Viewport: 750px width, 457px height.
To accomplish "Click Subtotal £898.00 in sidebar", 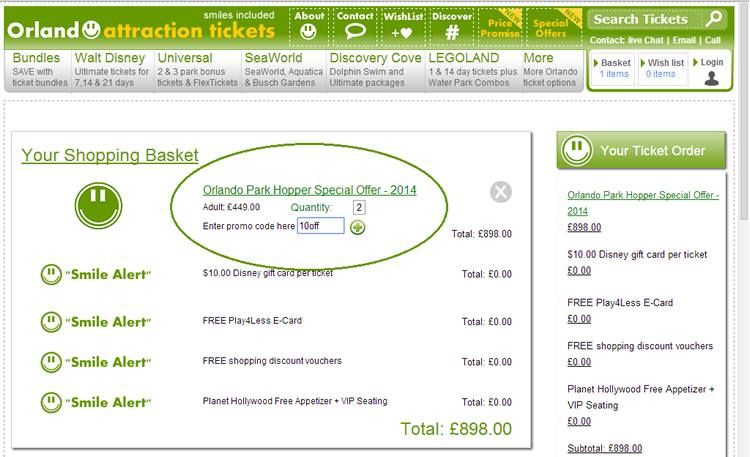I will (605, 448).
